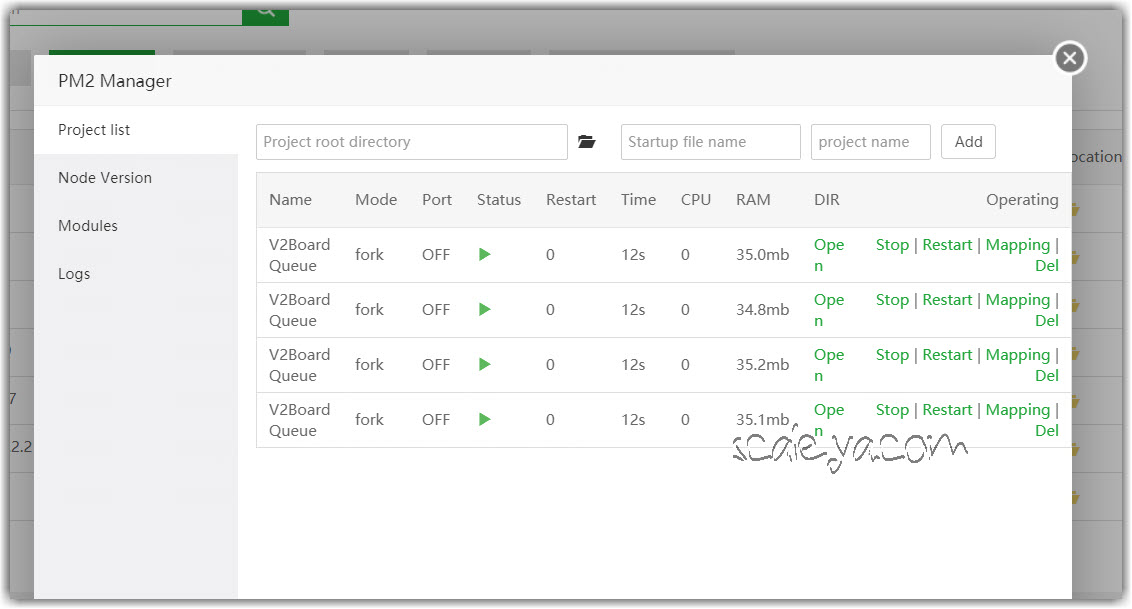
Task: Open the Node Version tab
Action: click(105, 178)
